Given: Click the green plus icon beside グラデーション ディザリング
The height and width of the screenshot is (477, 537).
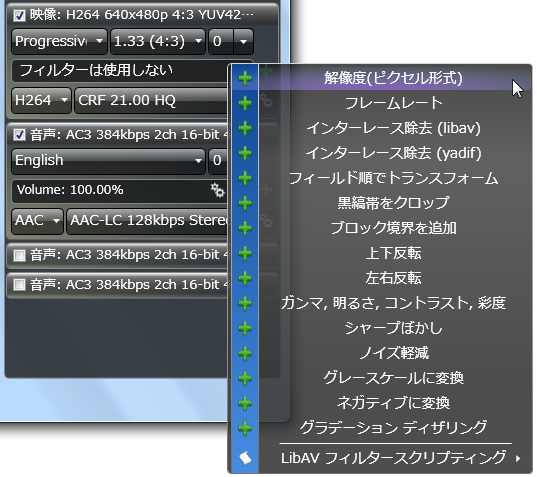Looking at the screenshot, I should point(245,428).
